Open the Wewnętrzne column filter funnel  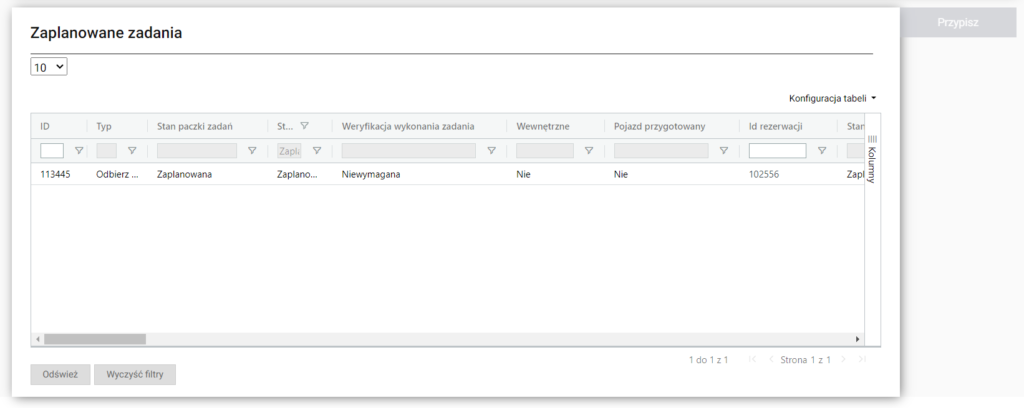coord(588,151)
